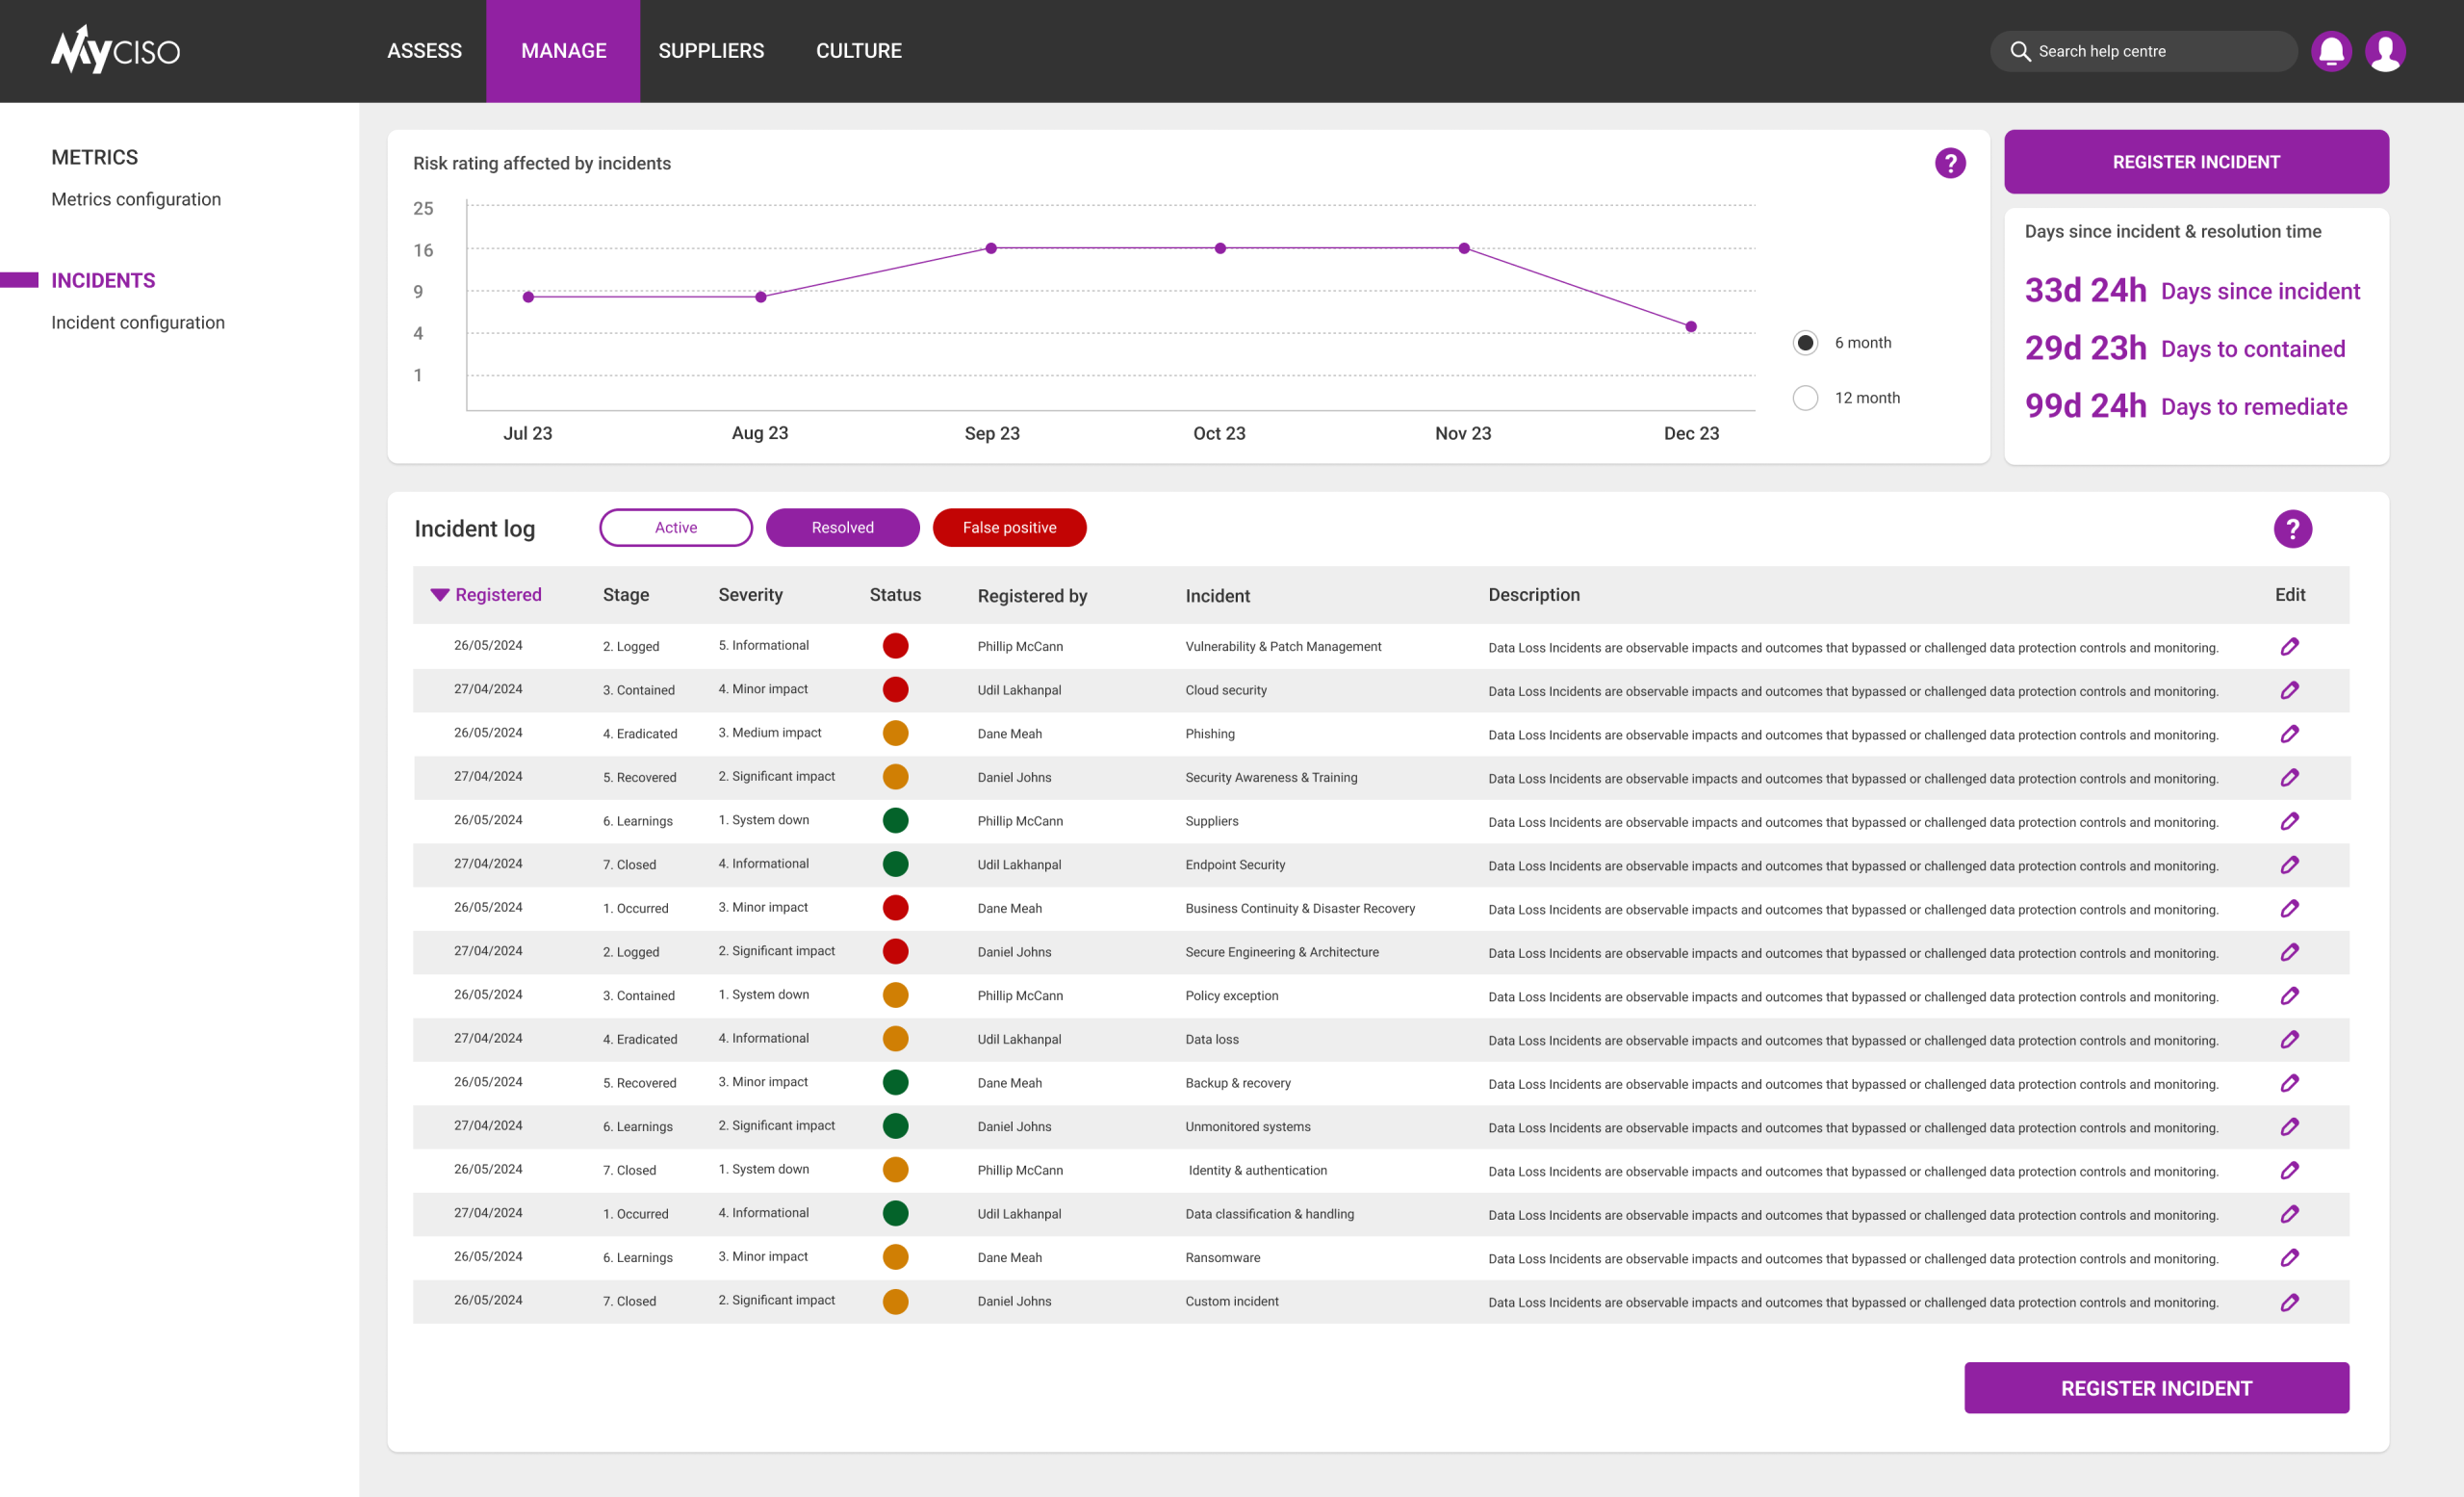Toggle the Active filter pill
This screenshot has width=2464, height=1497.
click(676, 528)
